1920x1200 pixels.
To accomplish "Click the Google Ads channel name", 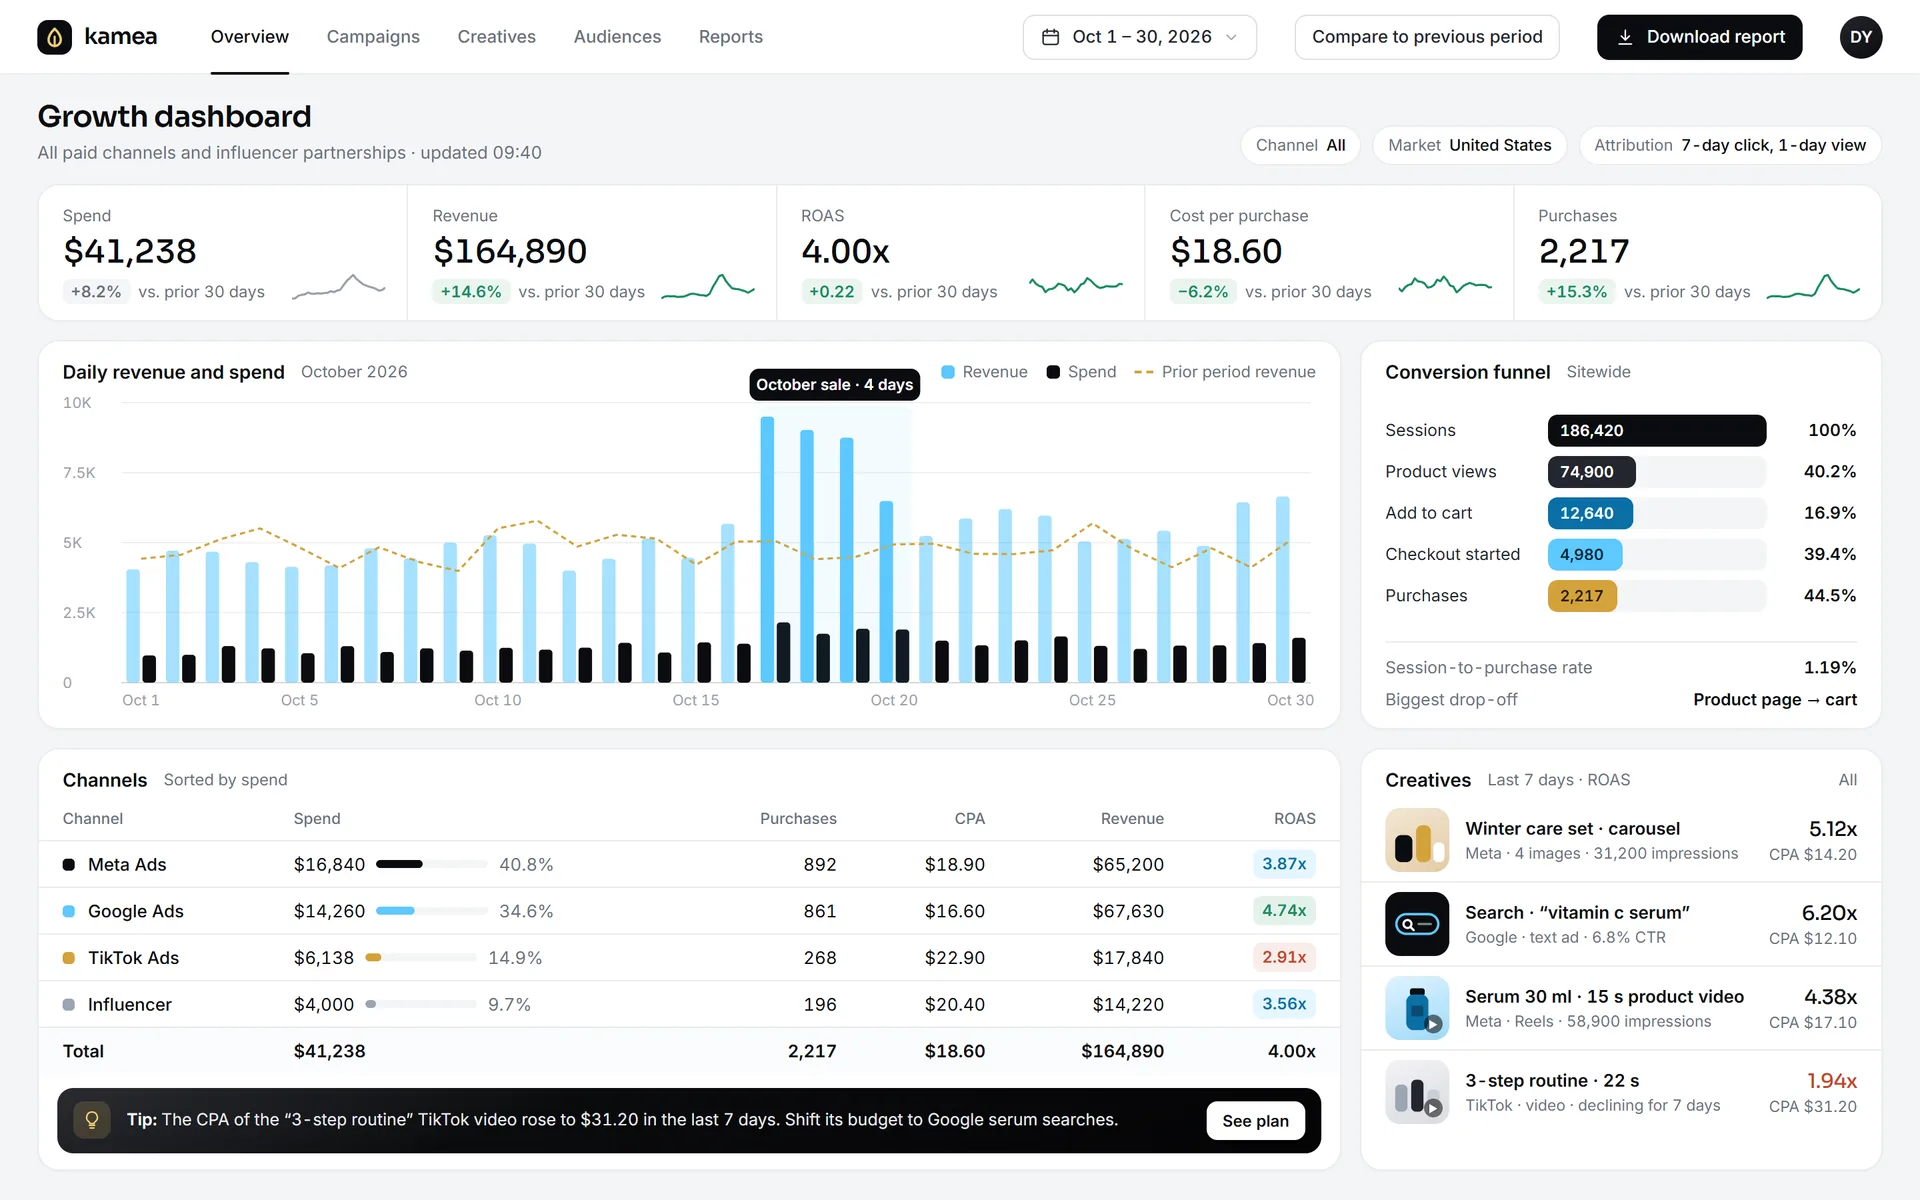I will click(x=136, y=911).
